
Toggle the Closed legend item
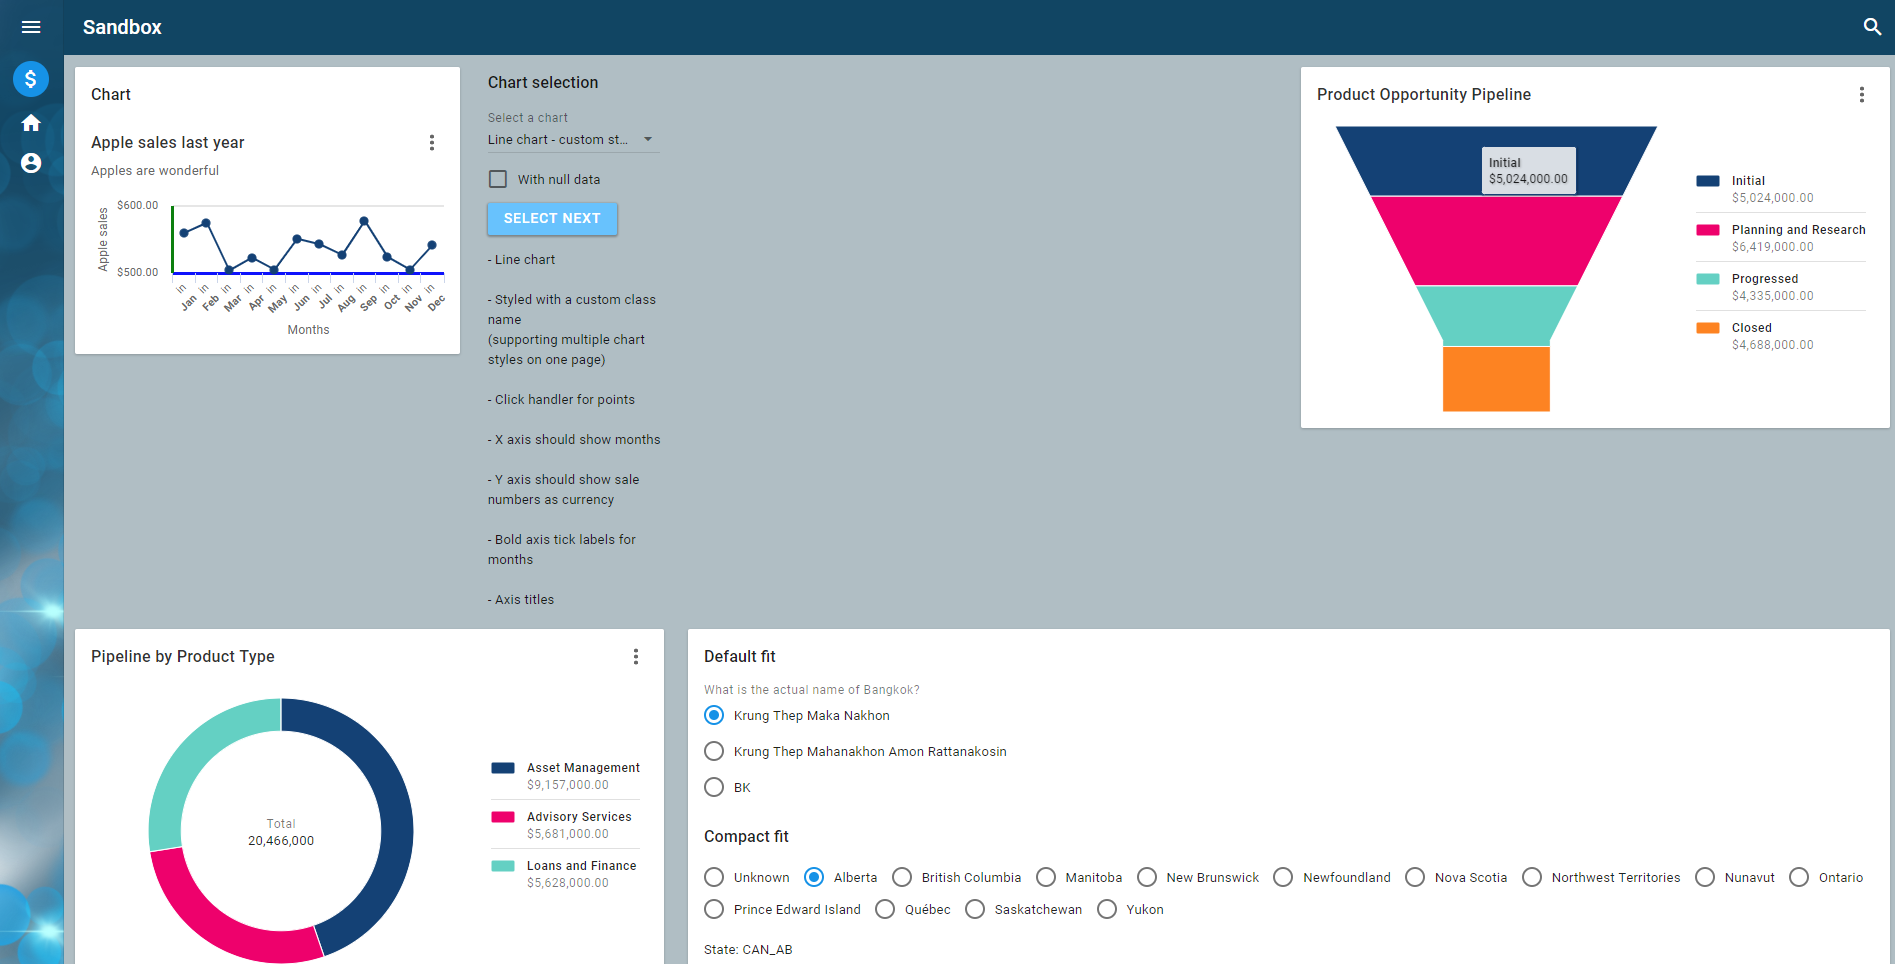(x=1751, y=328)
